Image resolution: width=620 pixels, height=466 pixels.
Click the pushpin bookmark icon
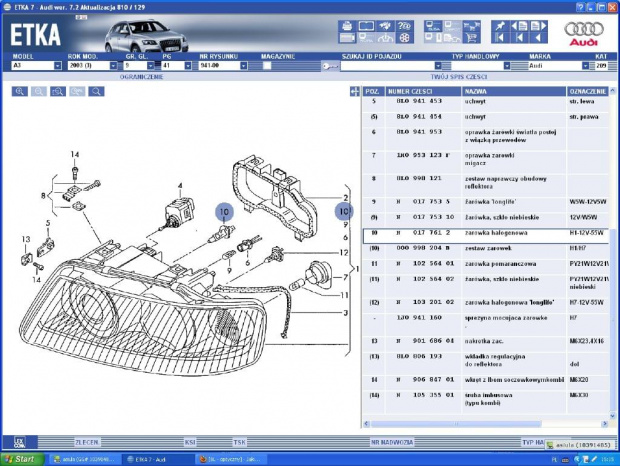(500, 26)
